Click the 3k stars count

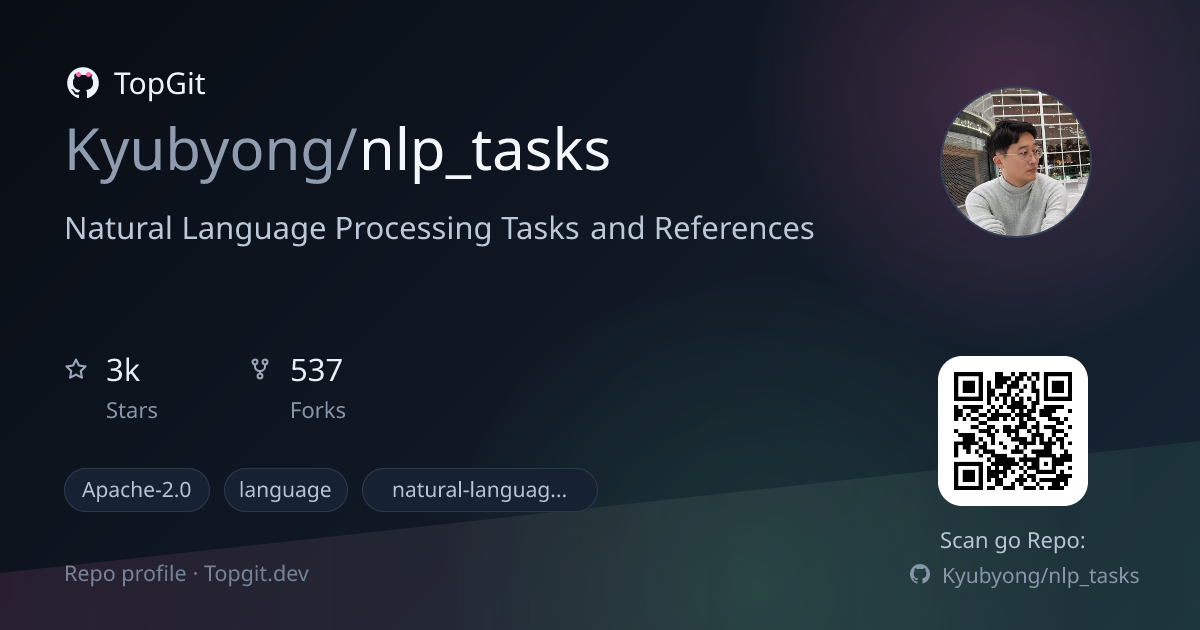tap(123, 371)
